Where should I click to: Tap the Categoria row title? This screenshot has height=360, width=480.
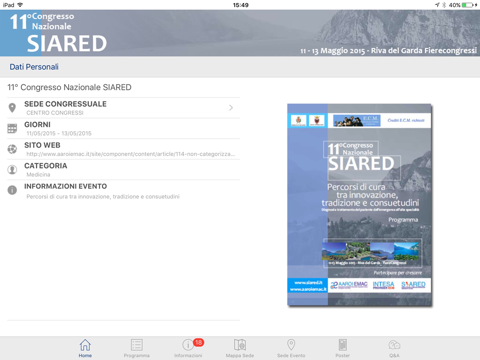click(46, 166)
